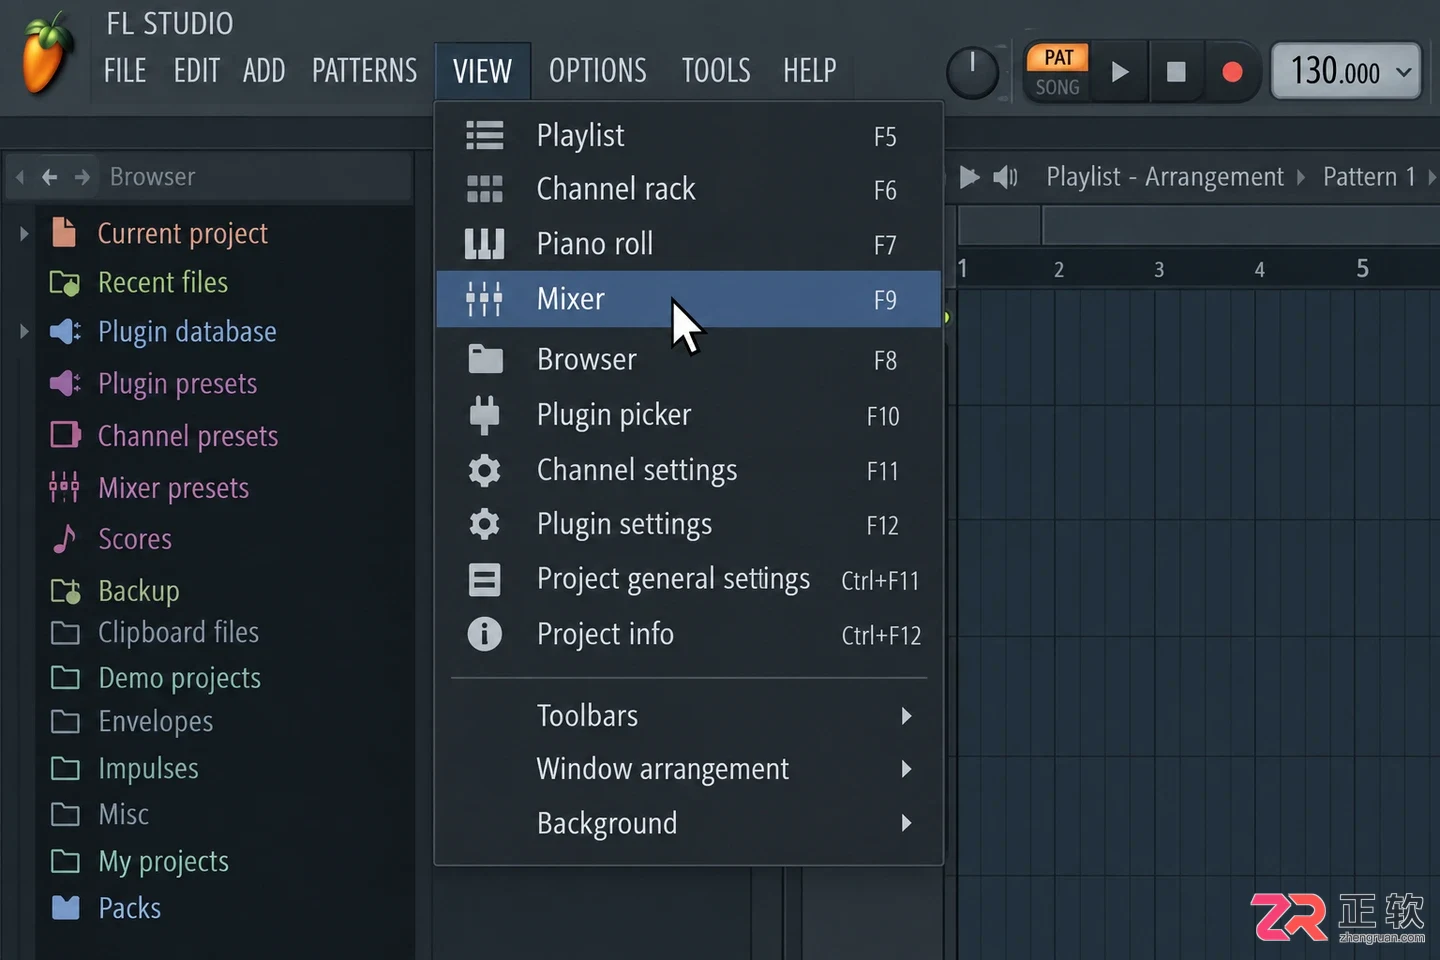
Task: Switch to PAT pattern mode
Action: [x=1058, y=58]
